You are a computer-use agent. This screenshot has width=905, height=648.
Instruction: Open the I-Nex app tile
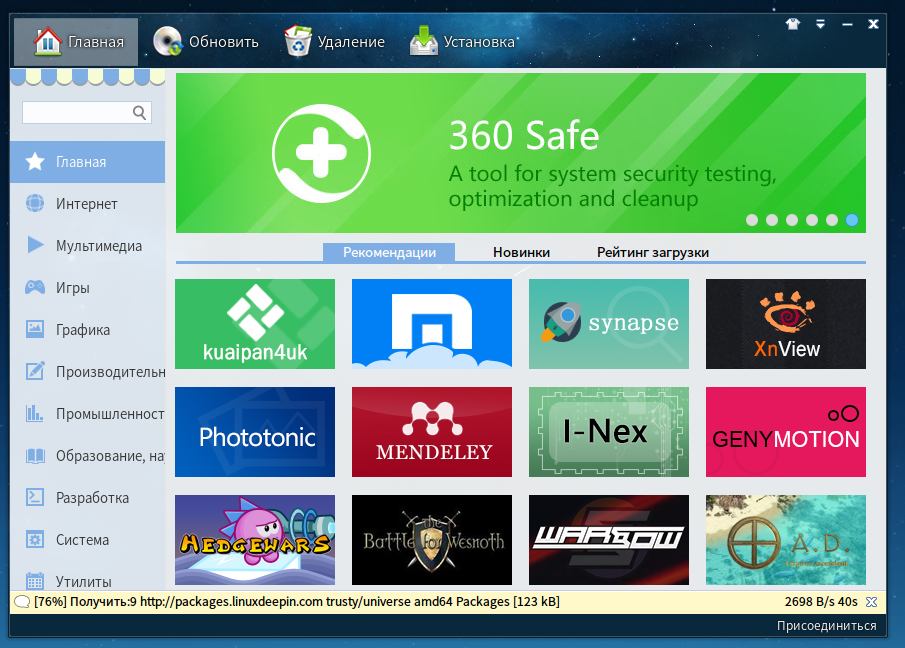[x=609, y=432]
